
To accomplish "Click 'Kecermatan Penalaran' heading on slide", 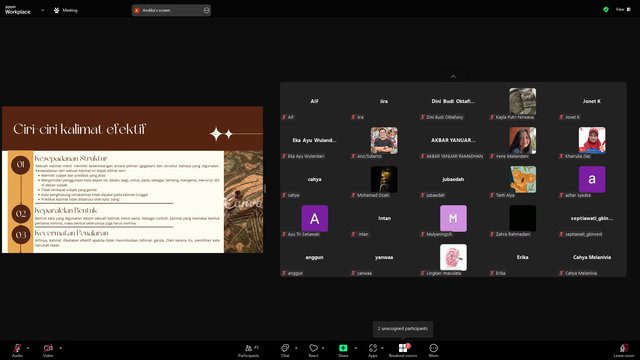I will coord(71,233).
